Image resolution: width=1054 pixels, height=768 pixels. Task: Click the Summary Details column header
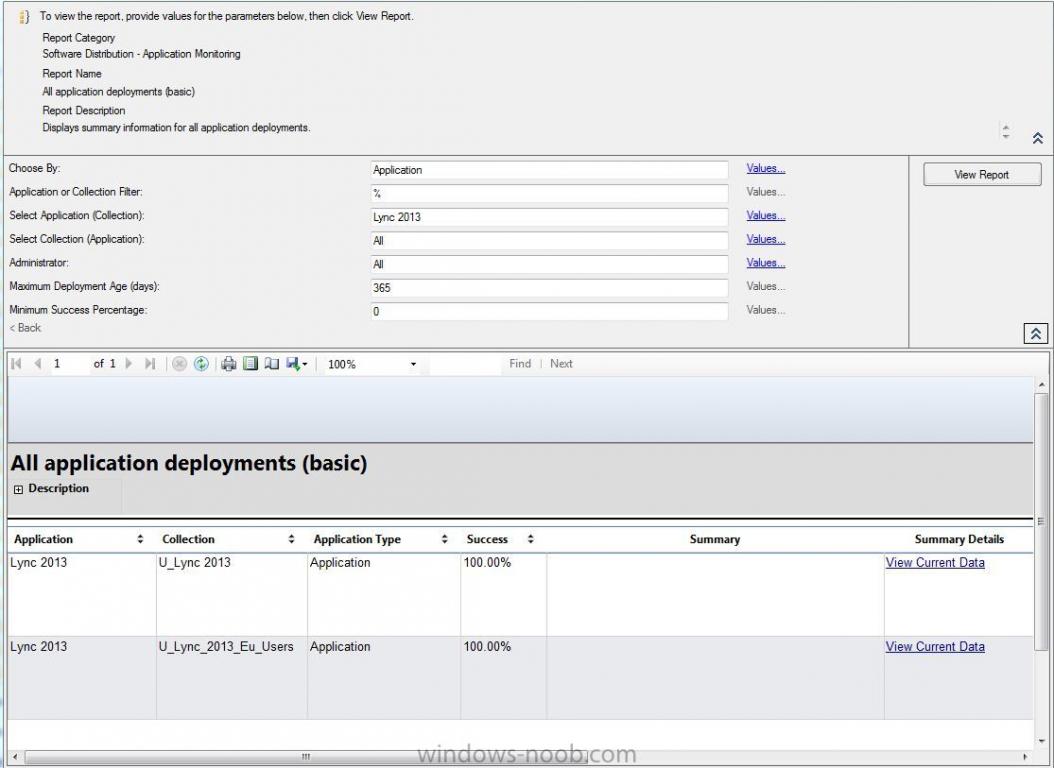(x=959, y=539)
